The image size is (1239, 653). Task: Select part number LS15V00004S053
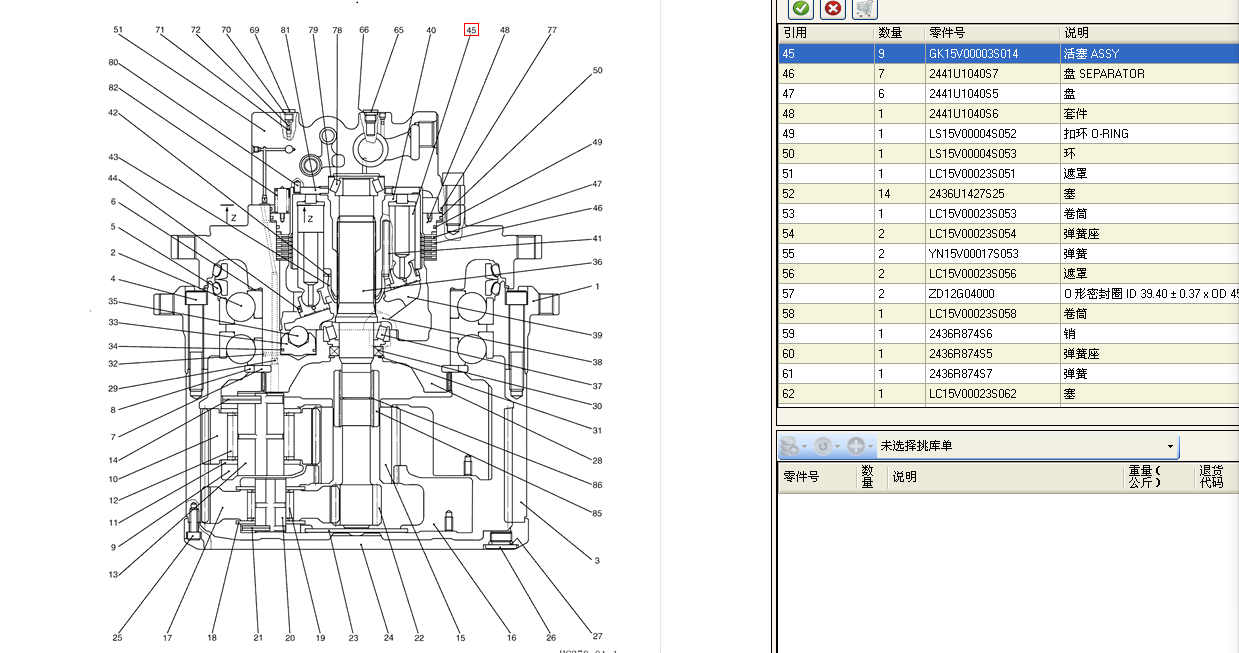(972, 154)
